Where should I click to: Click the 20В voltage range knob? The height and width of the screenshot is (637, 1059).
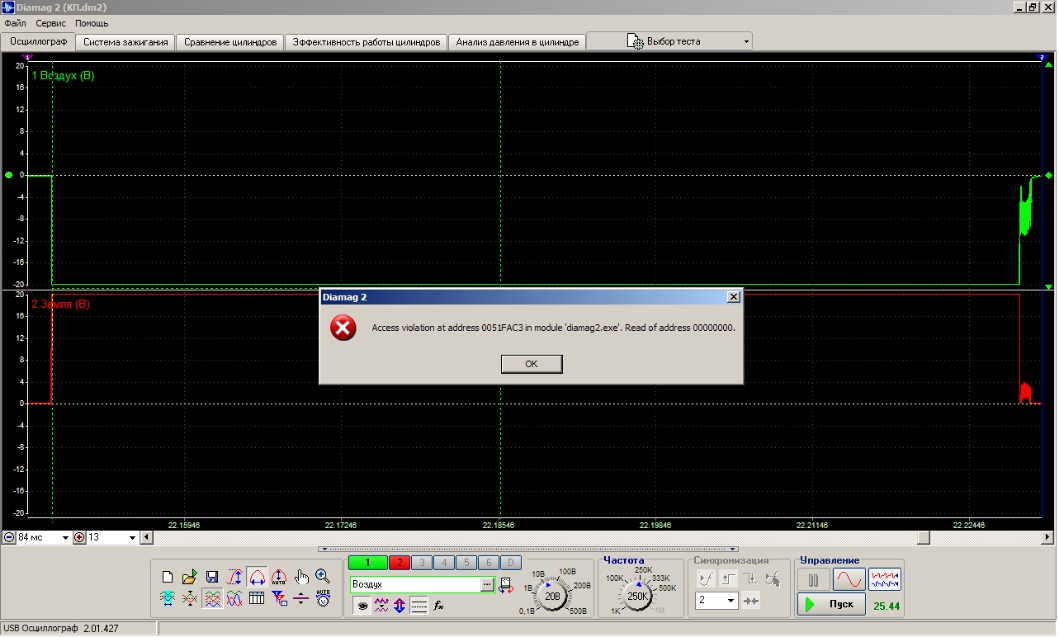[x=552, y=596]
